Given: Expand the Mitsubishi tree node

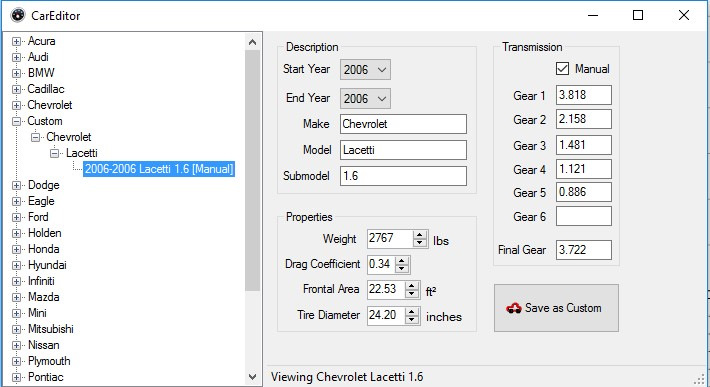Looking at the screenshot, I should (16, 330).
